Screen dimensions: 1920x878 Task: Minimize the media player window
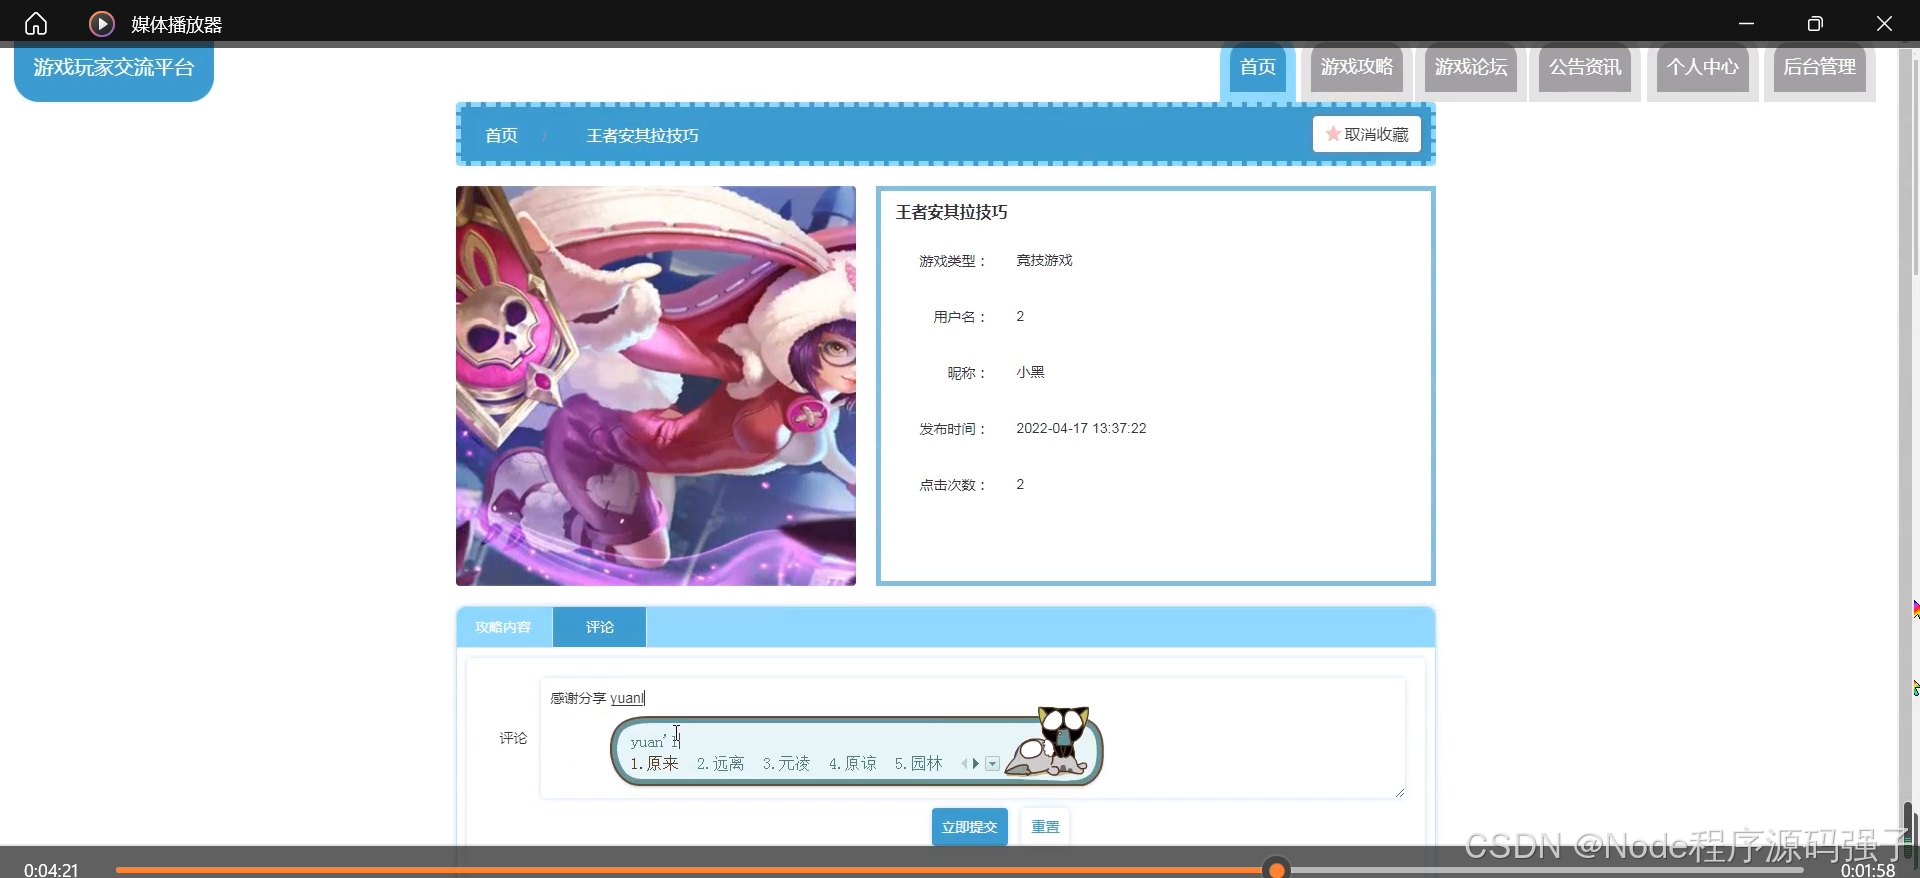pyautogui.click(x=1746, y=23)
